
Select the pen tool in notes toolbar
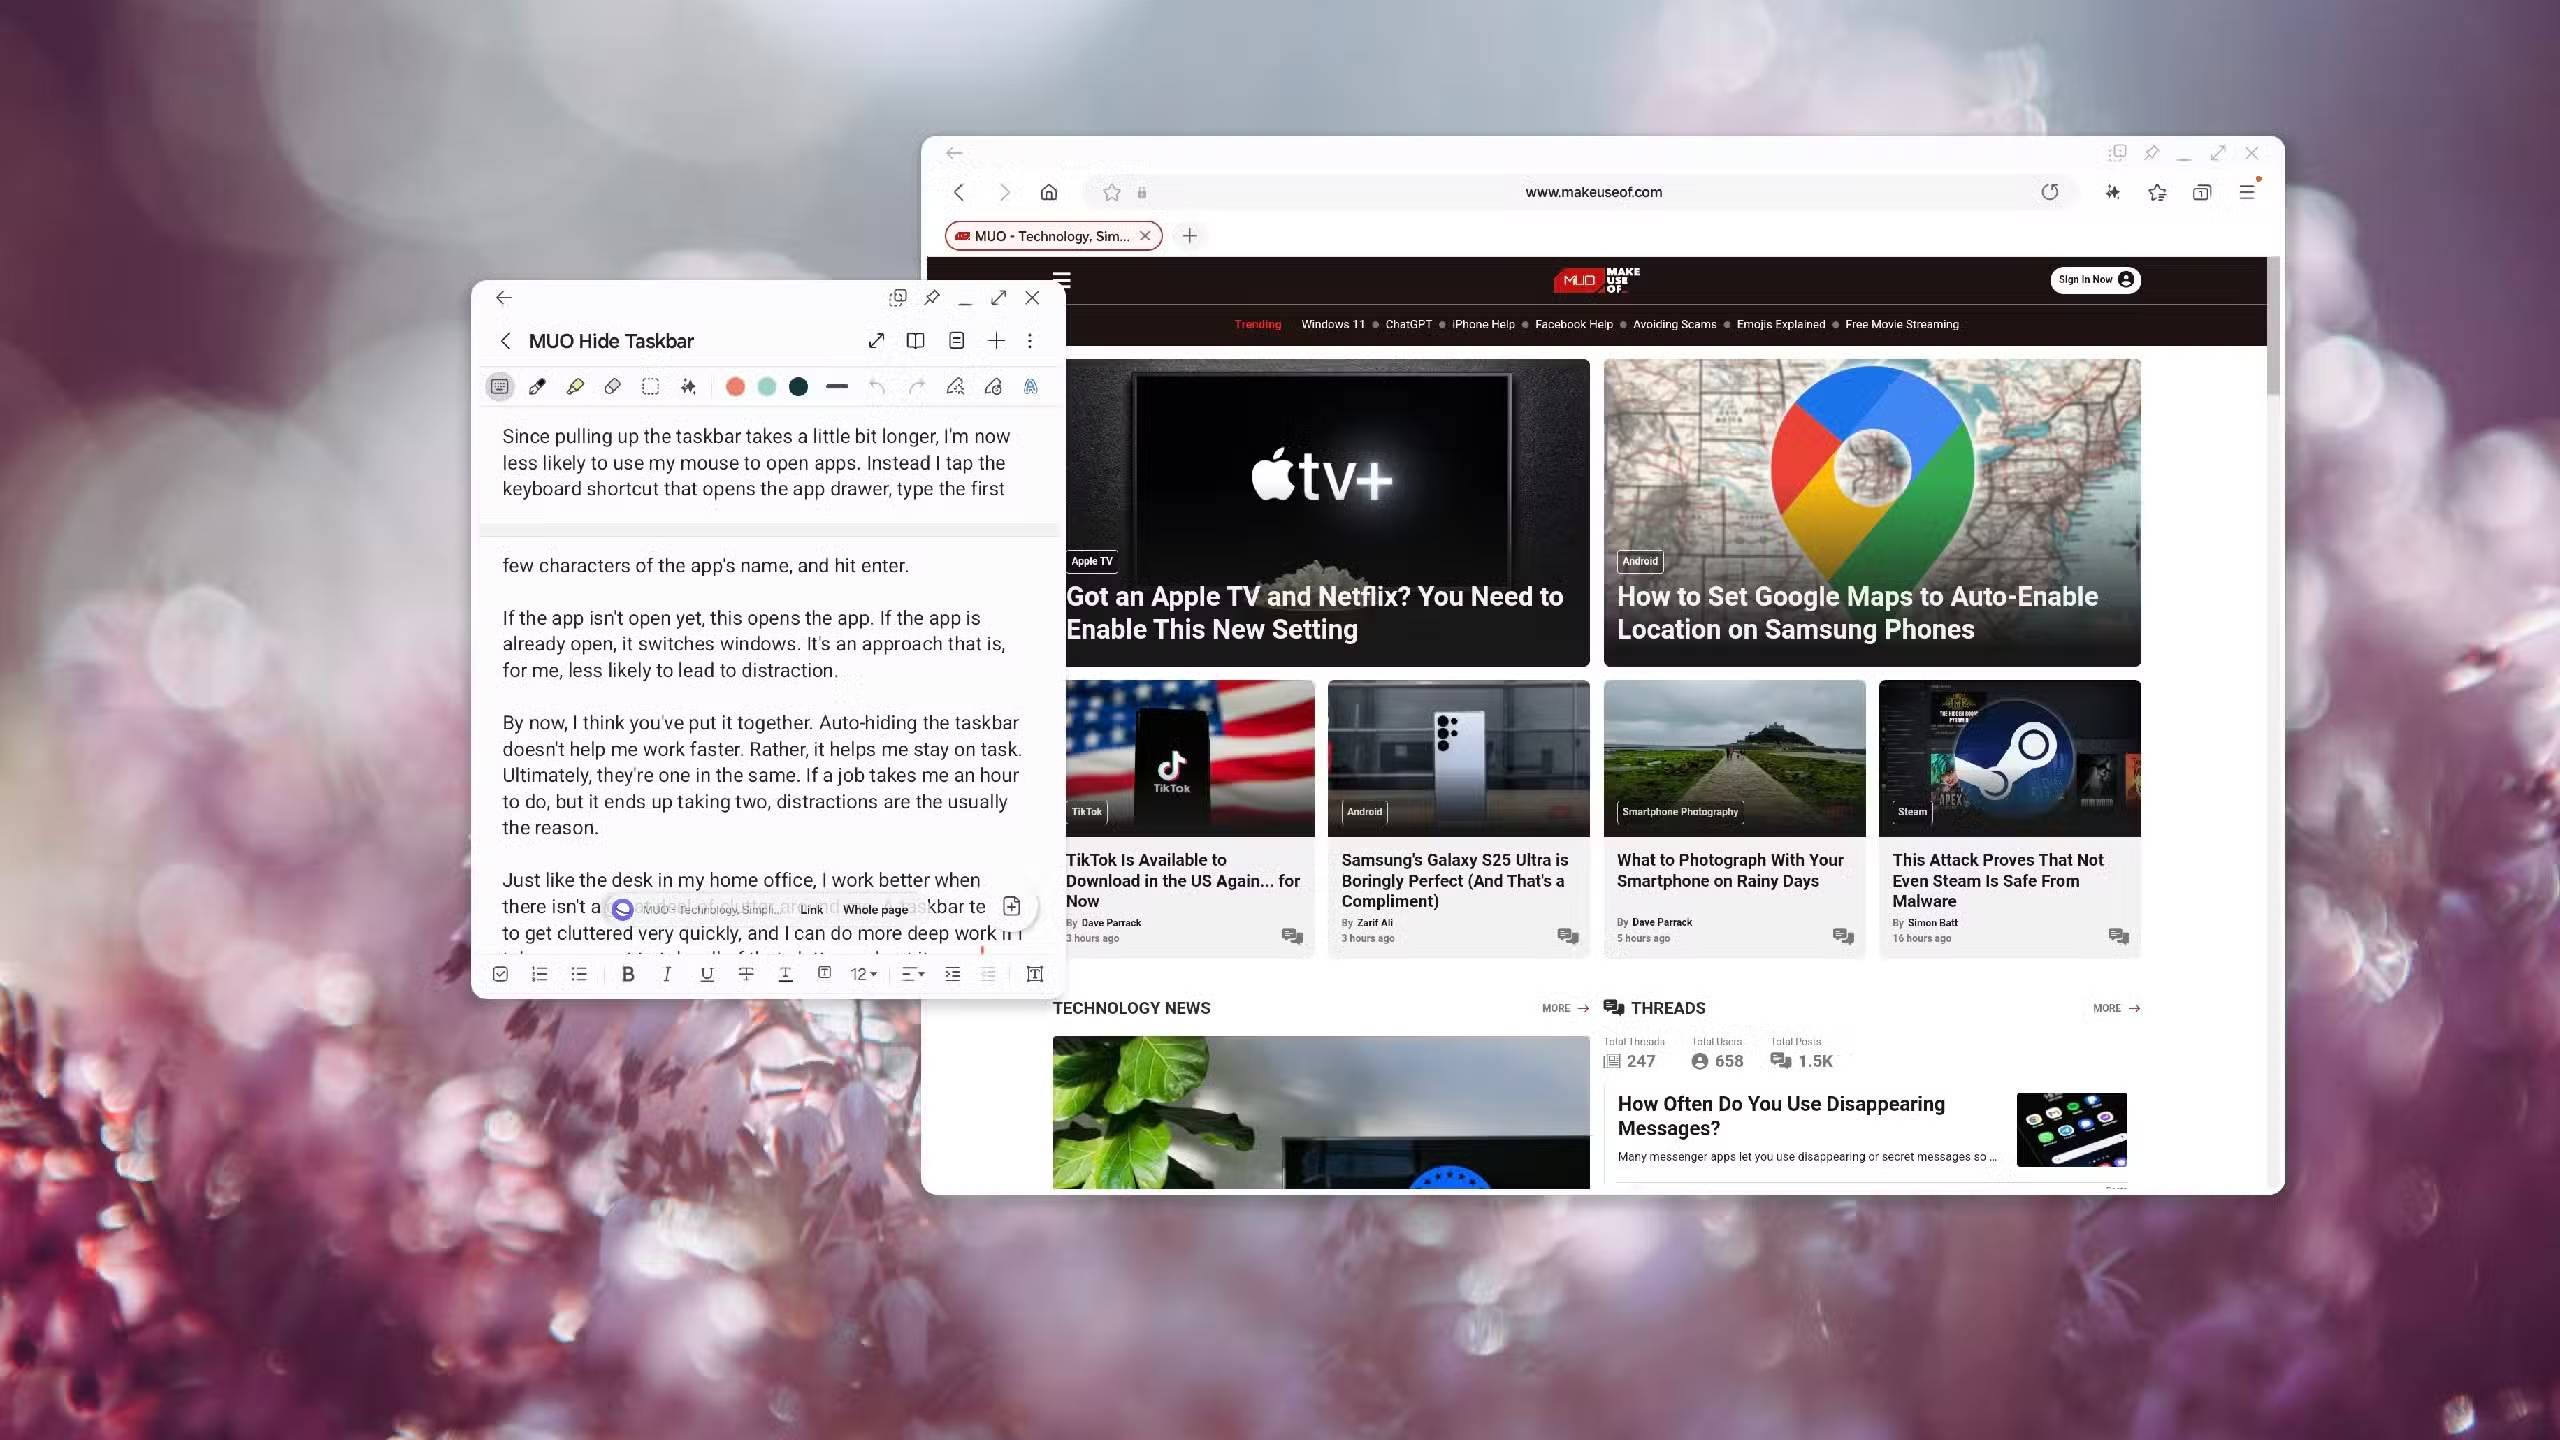[537, 387]
